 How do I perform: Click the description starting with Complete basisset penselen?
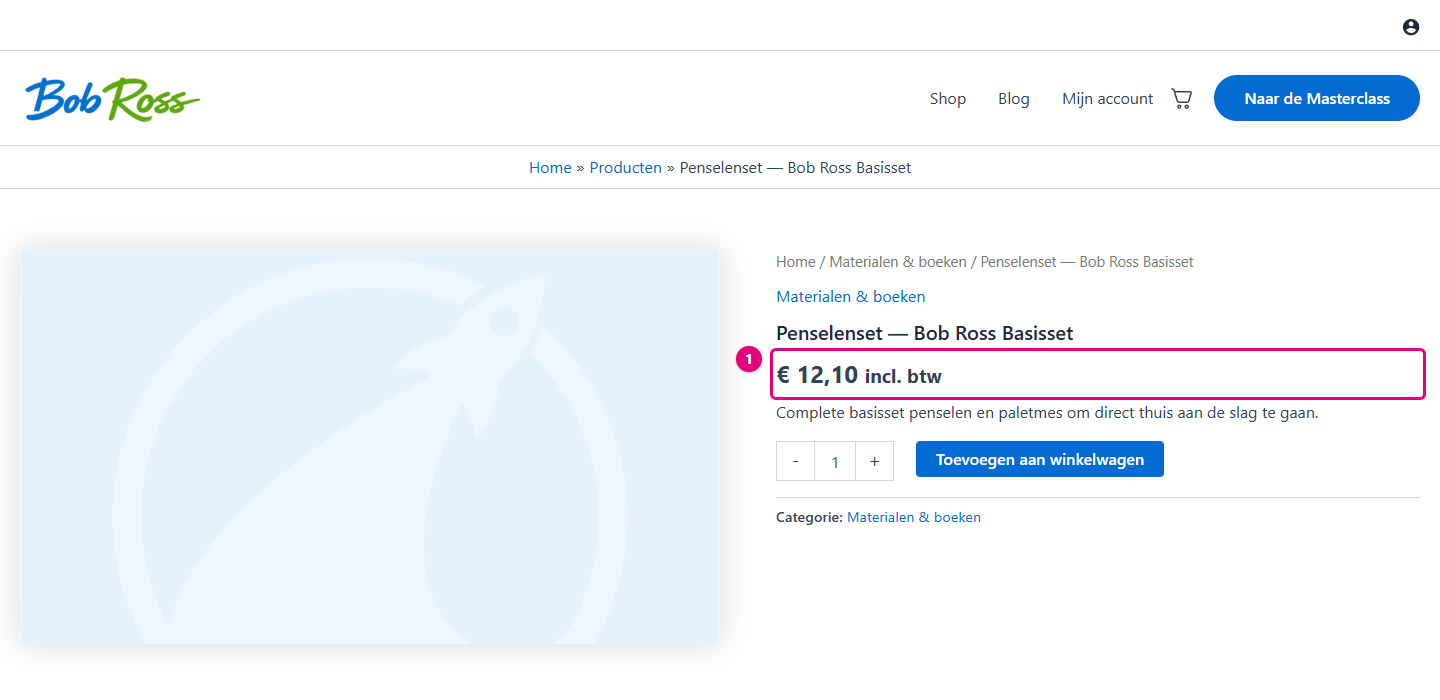(1047, 412)
